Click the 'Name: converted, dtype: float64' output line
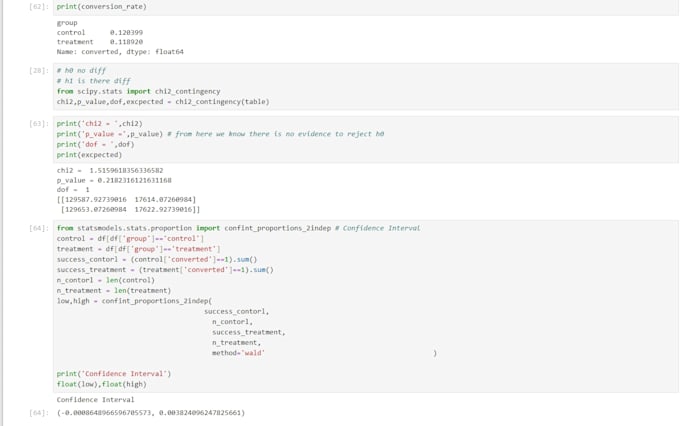Image resolution: width=680 pixels, height=426 pixels. tap(120, 52)
